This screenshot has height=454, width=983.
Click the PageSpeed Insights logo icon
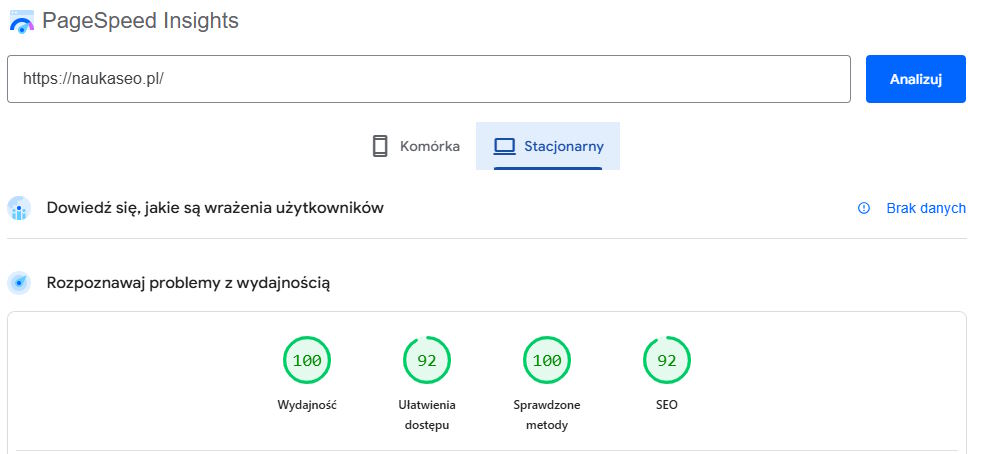[x=22, y=21]
